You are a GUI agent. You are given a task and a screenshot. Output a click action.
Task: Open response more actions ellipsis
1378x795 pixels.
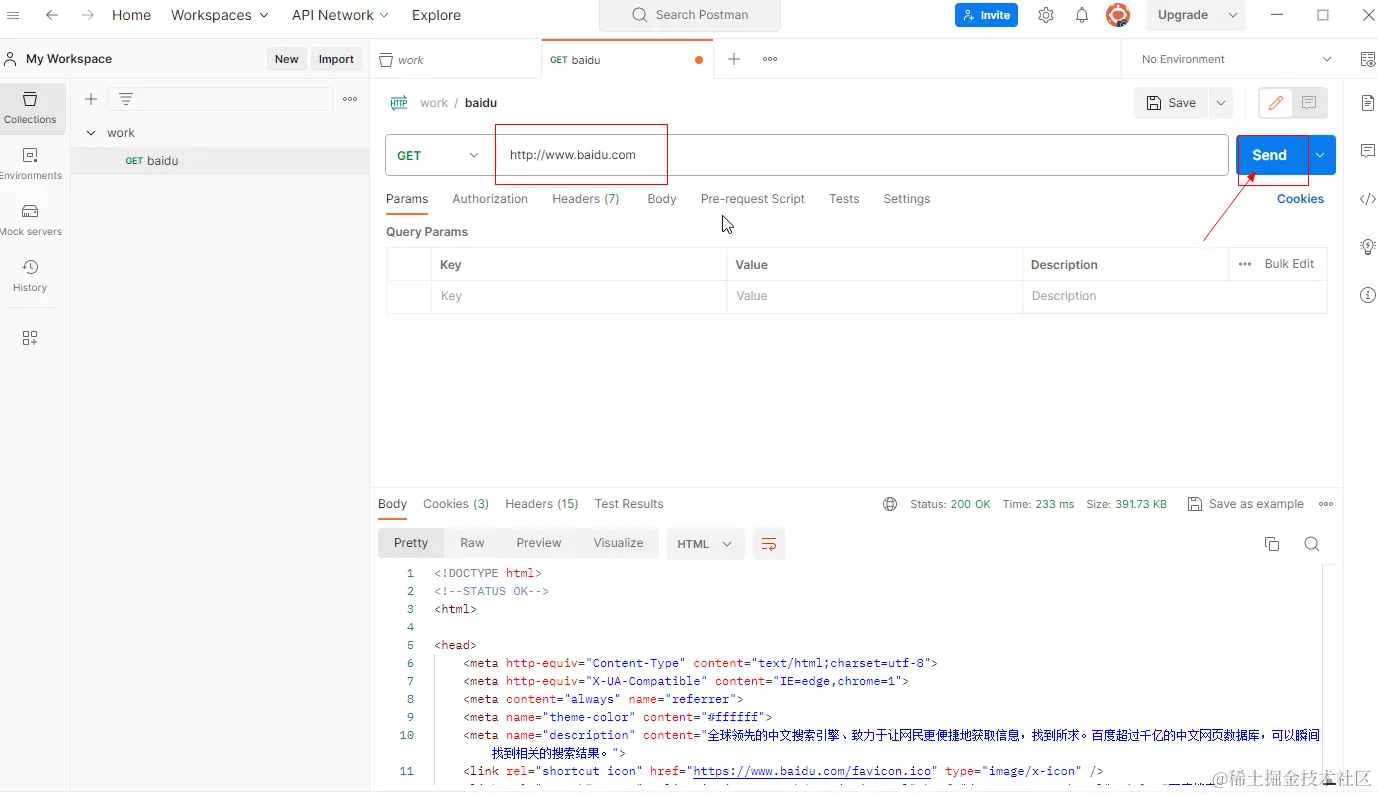[x=1326, y=504]
